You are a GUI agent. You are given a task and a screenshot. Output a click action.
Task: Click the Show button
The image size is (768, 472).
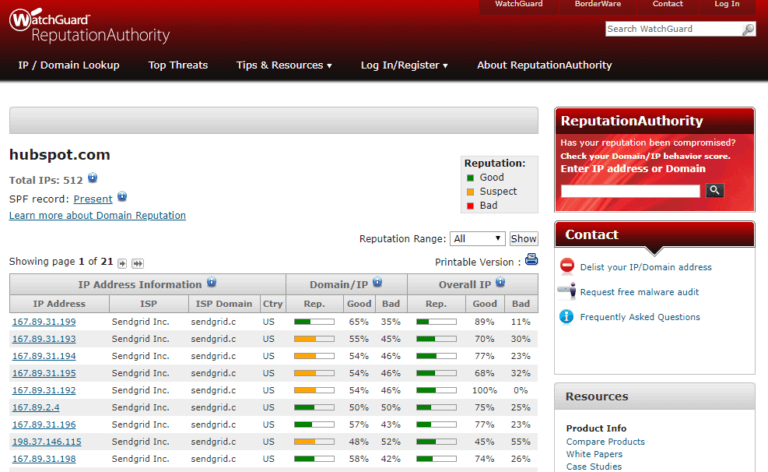point(524,238)
